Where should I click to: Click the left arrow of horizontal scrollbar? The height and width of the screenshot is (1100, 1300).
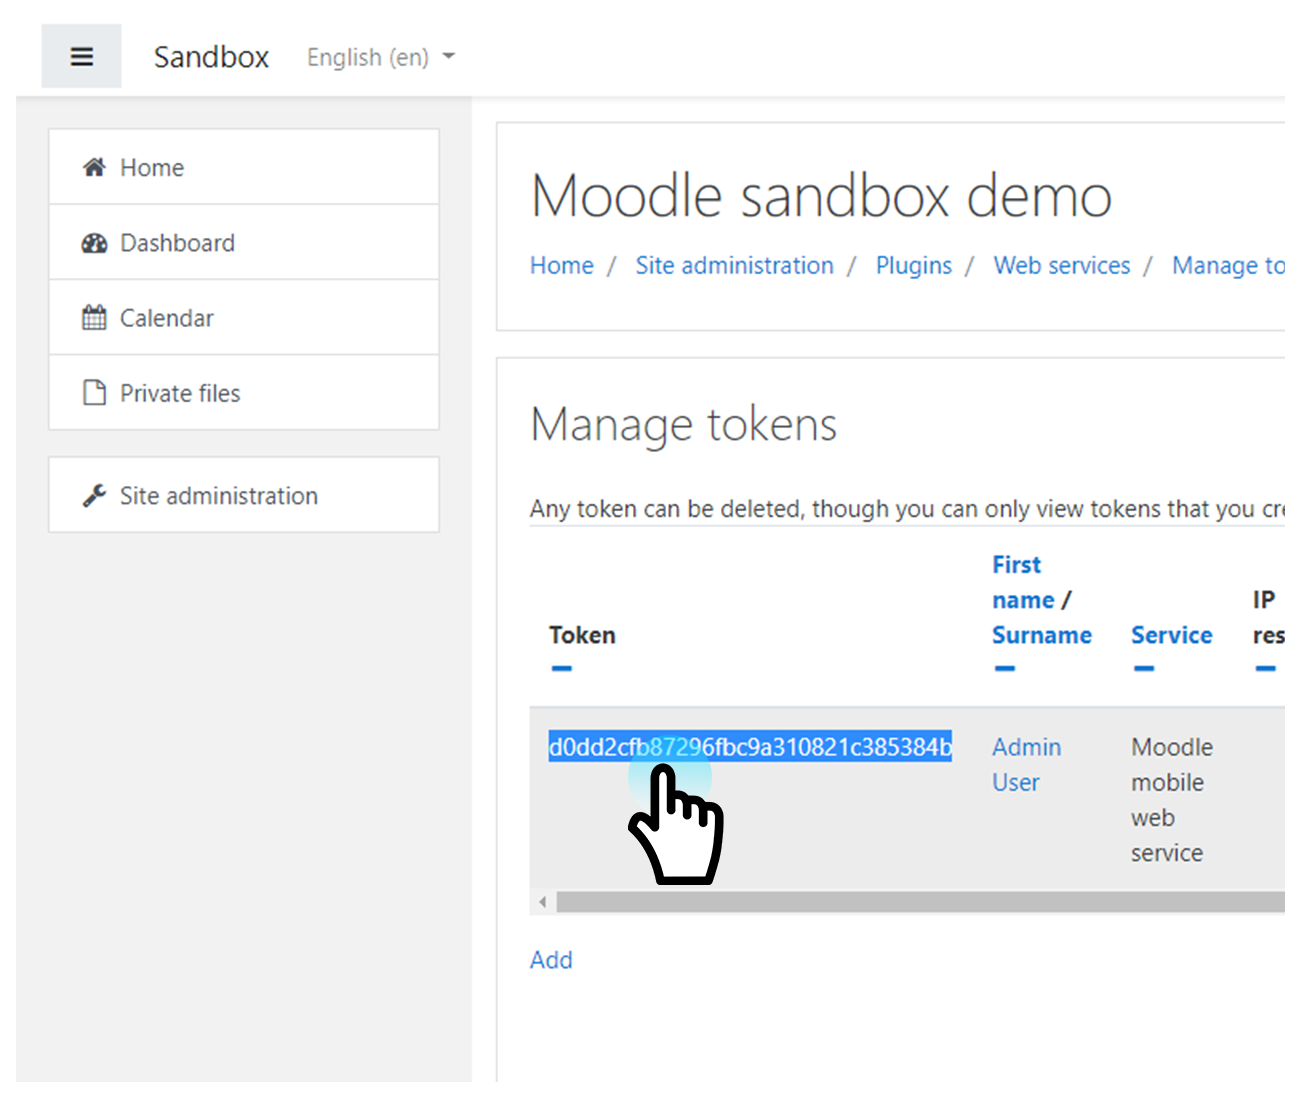coord(543,902)
